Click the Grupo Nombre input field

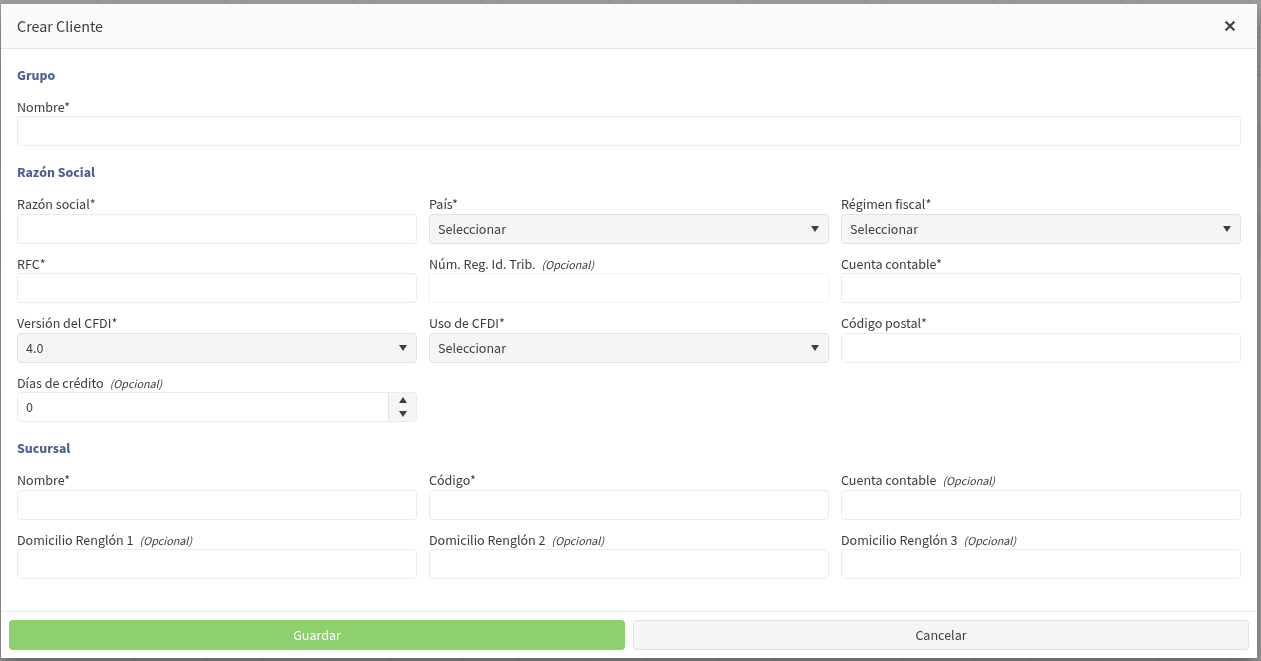pos(629,131)
